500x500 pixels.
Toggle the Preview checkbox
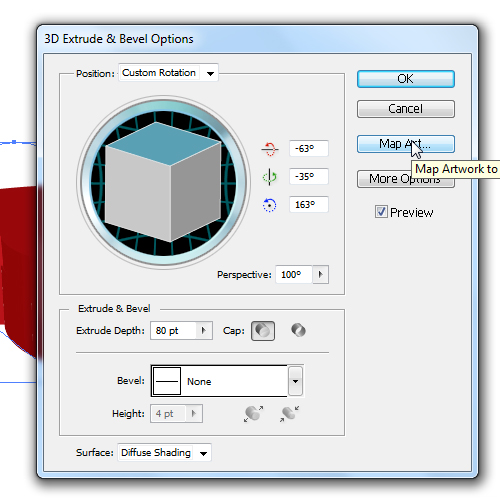(381, 212)
